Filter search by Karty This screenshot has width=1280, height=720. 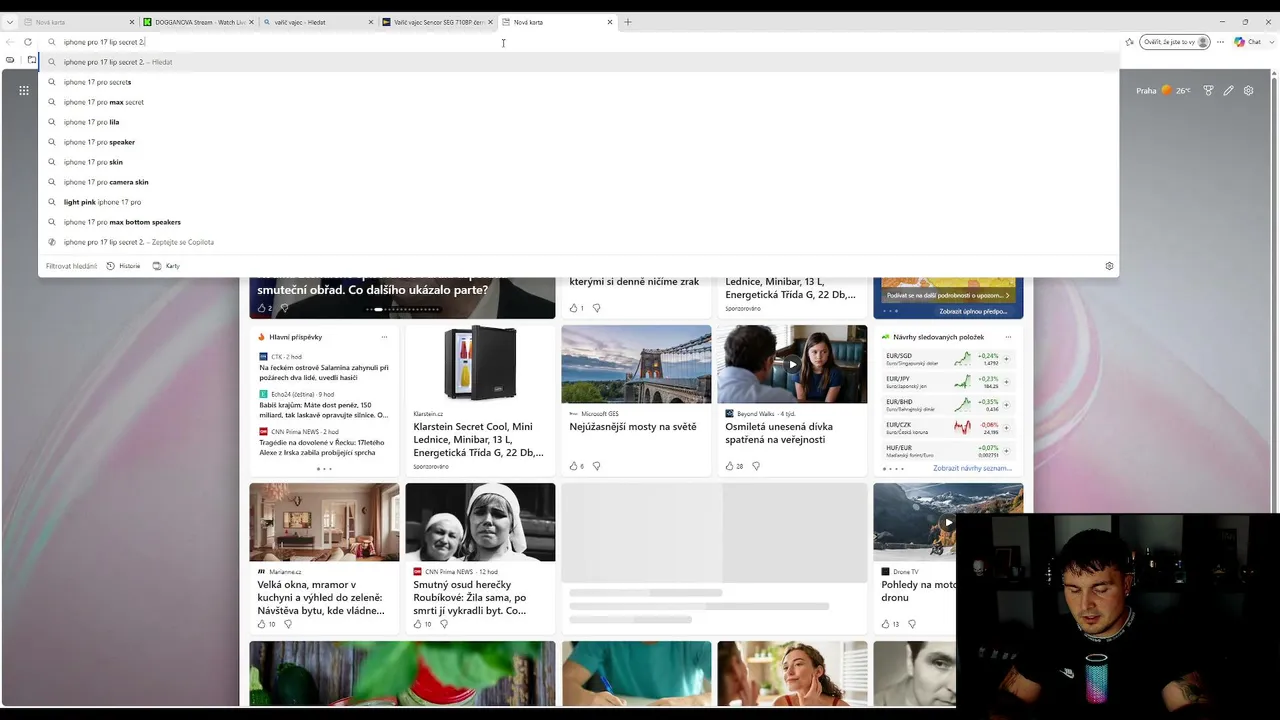[166, 266]
